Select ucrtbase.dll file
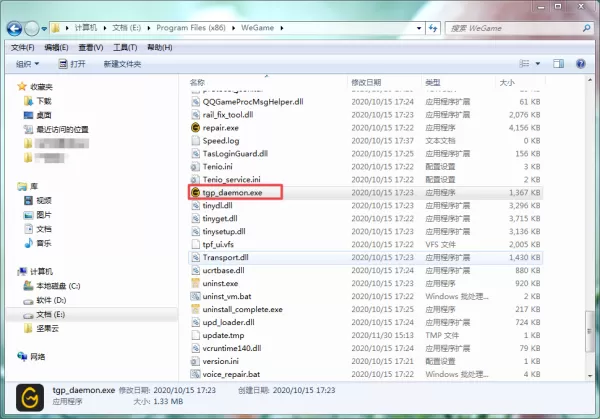 (223, 271)
